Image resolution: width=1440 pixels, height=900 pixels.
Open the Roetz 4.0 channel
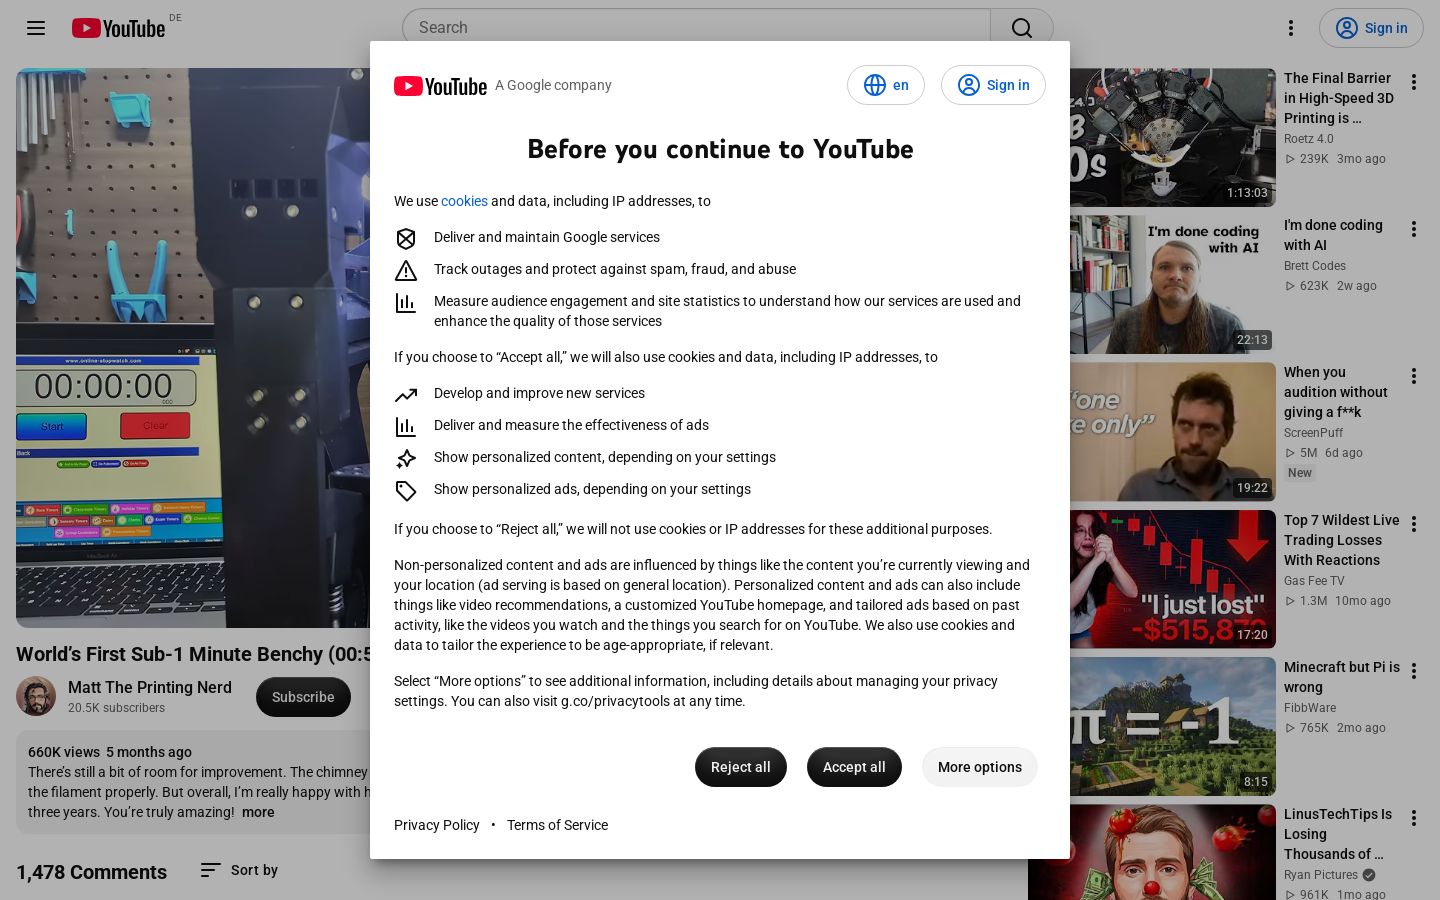tap(1309, 139)
